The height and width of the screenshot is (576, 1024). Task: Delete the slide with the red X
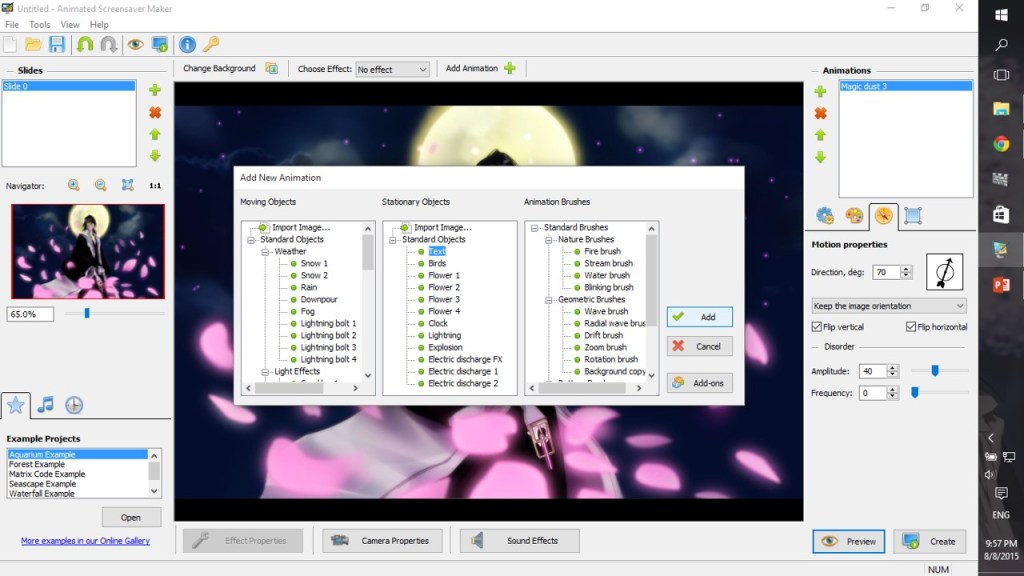[x=155, y=113]
